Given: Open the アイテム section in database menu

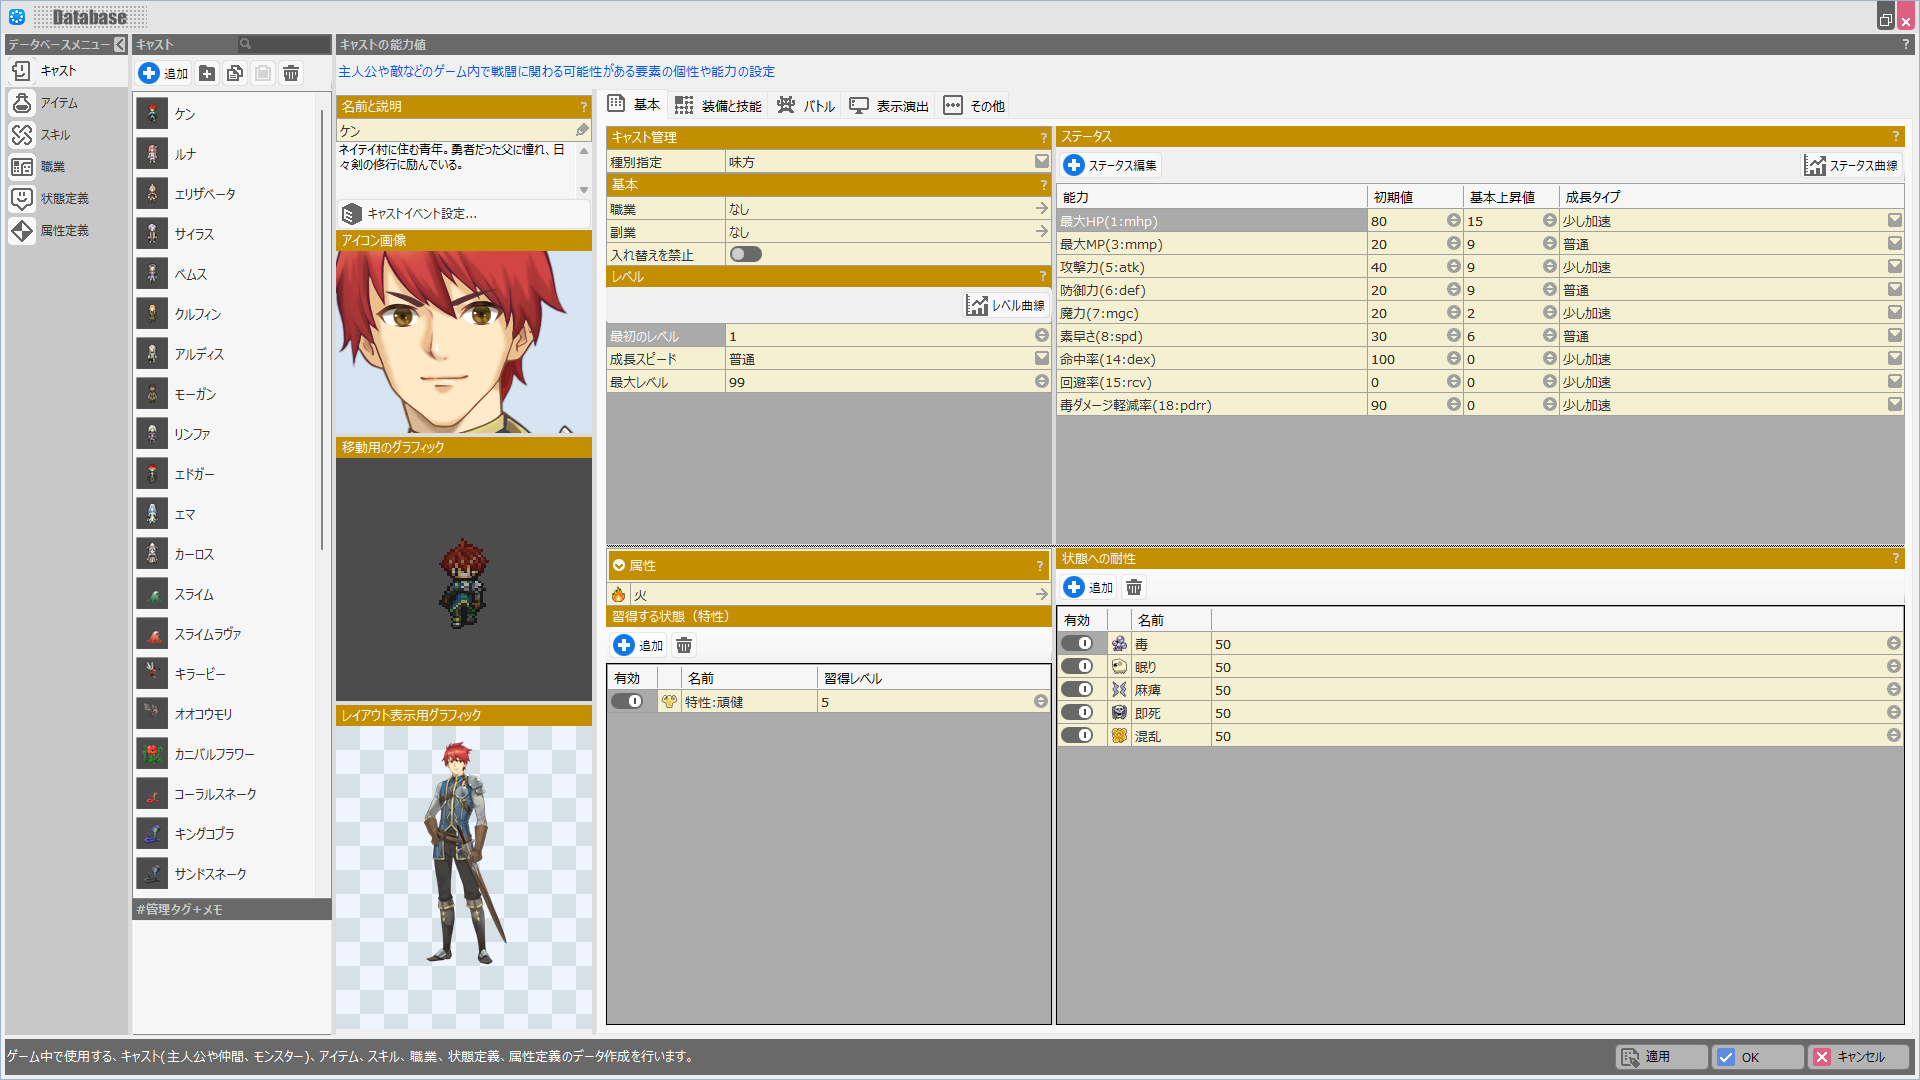Looking at the screenshot, I should tap(58, 103).
